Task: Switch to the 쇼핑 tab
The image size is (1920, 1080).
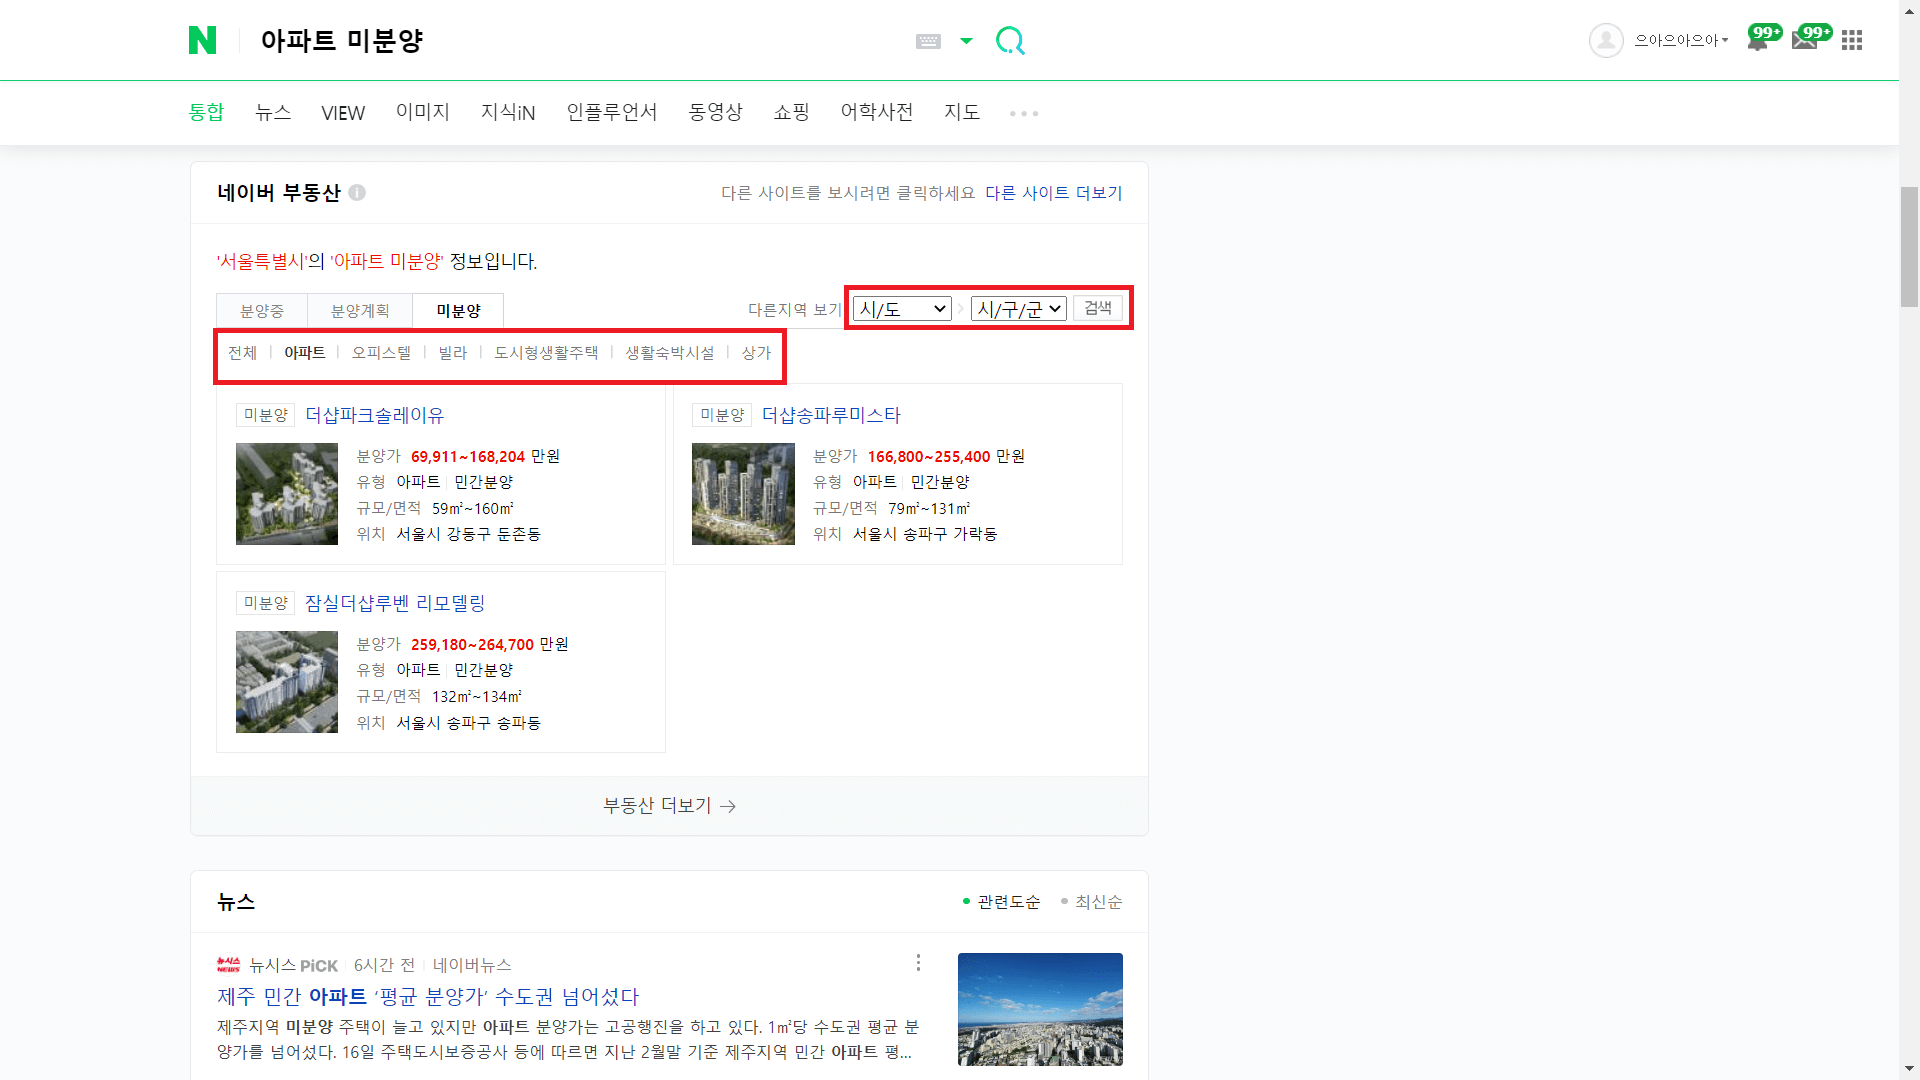Action: tap(791, 112)
